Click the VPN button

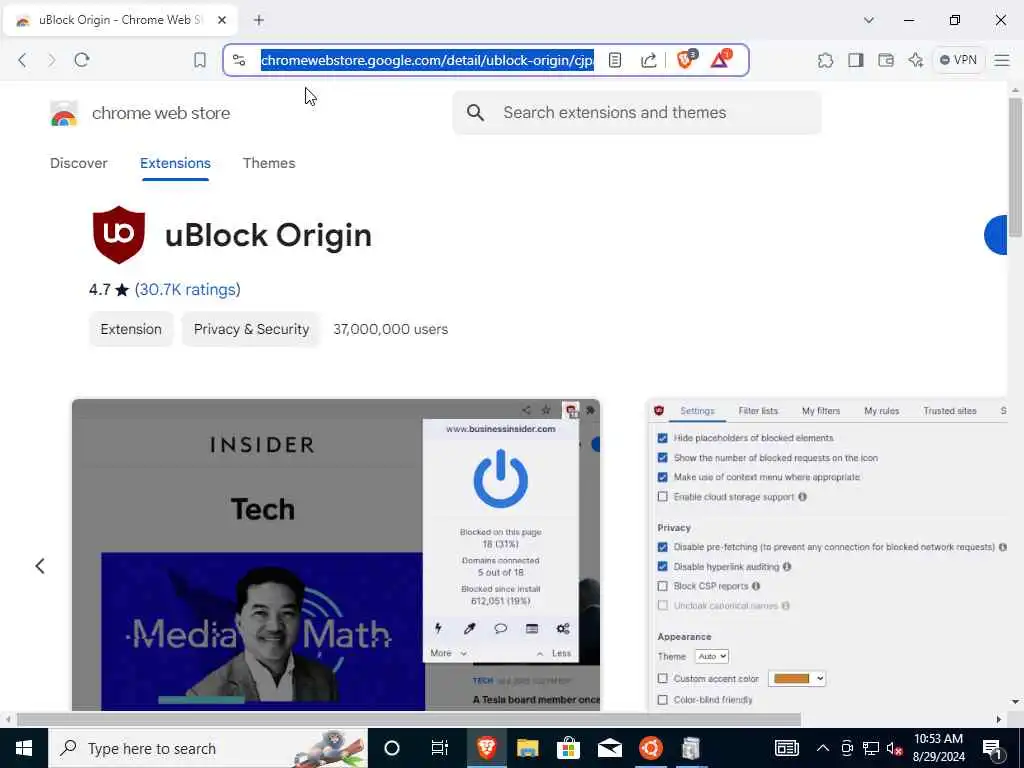click(x=958, y=60)
